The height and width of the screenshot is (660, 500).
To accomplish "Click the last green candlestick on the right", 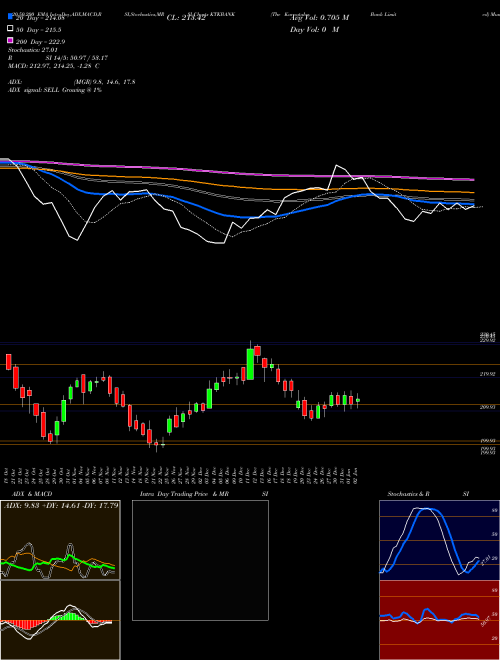I will pos(358,400).
